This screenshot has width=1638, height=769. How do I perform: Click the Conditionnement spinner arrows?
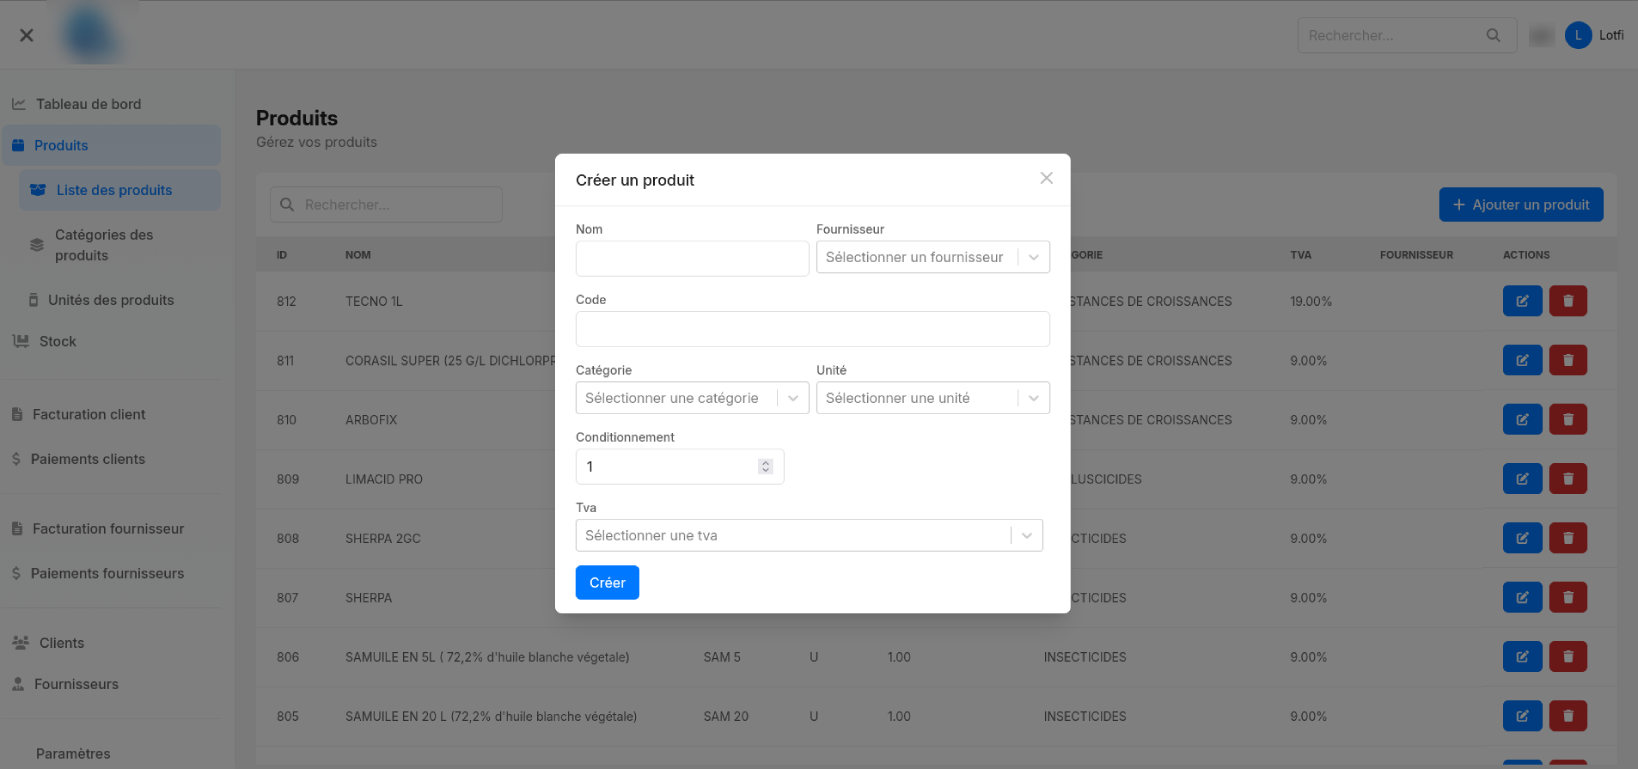click(765, 466)
